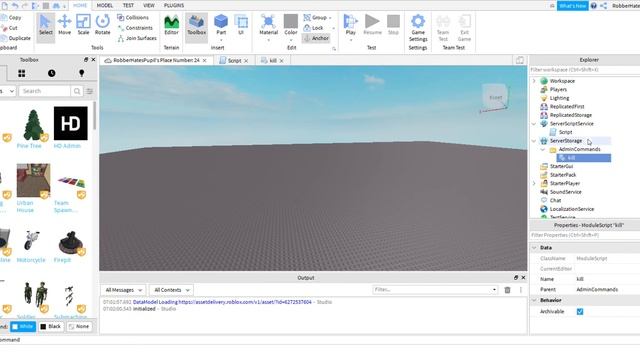Open Toolbox search filter options

coord(90,91)
